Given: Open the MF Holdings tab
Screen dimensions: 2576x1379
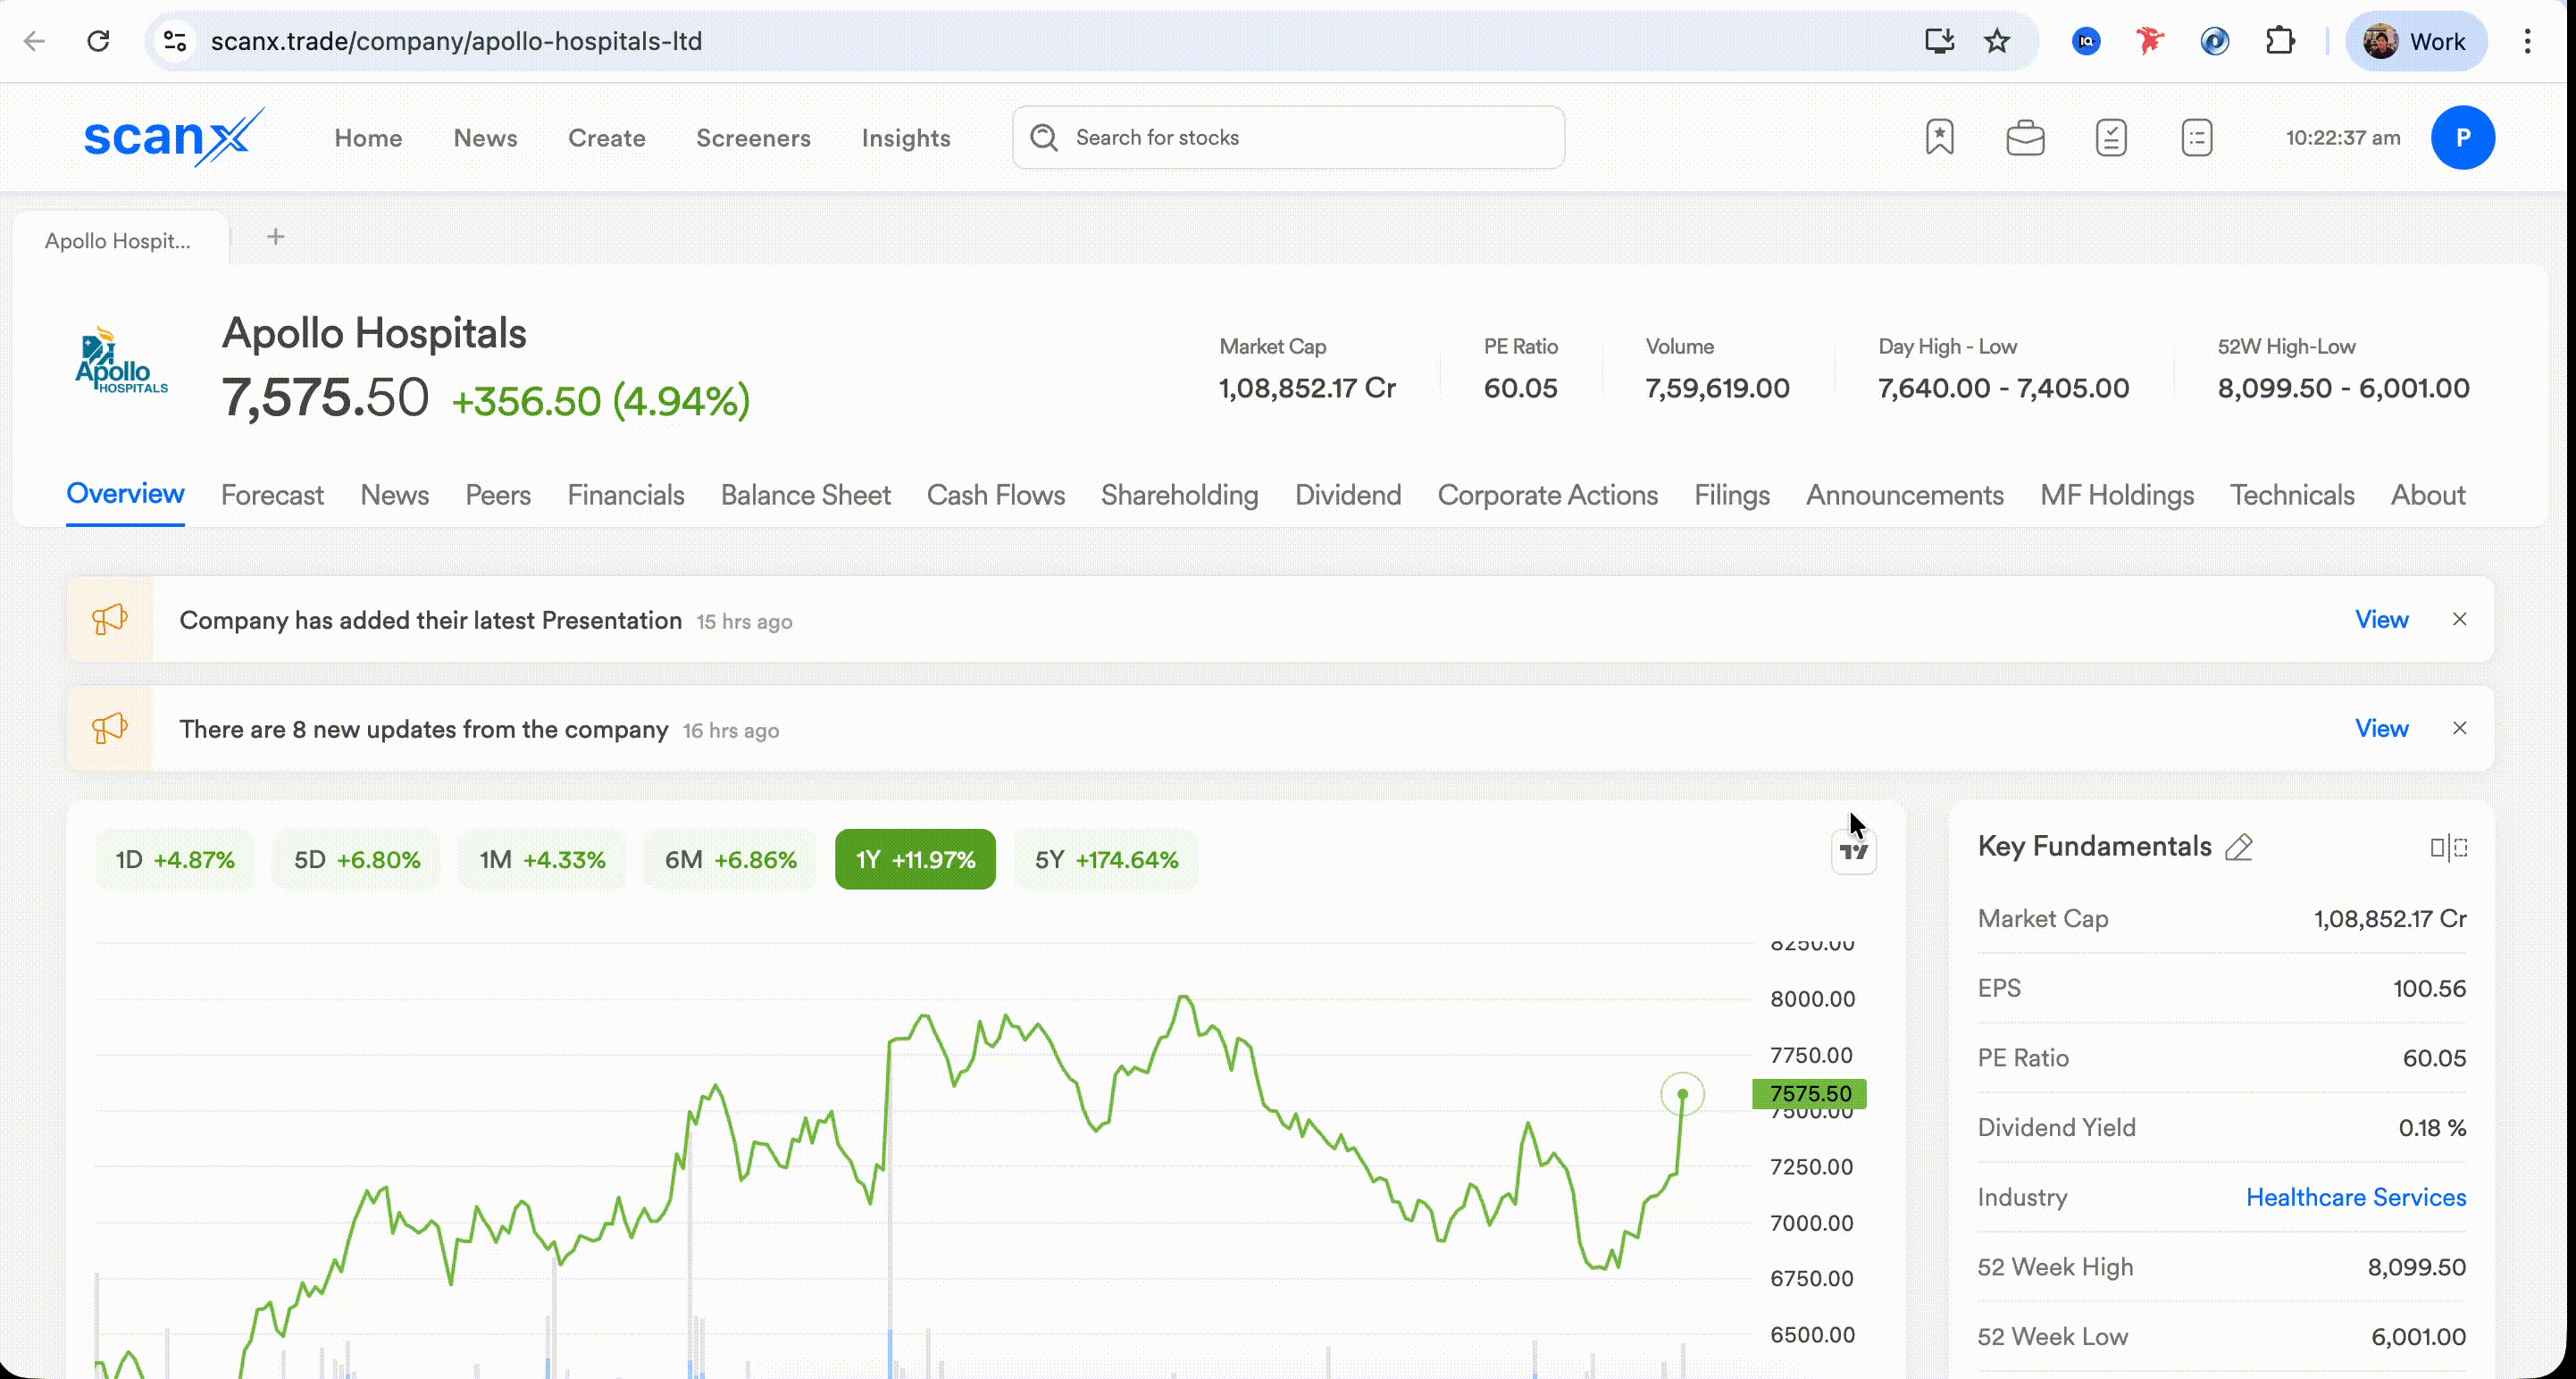Looking at the screenshot, I should click(2117, 495).
